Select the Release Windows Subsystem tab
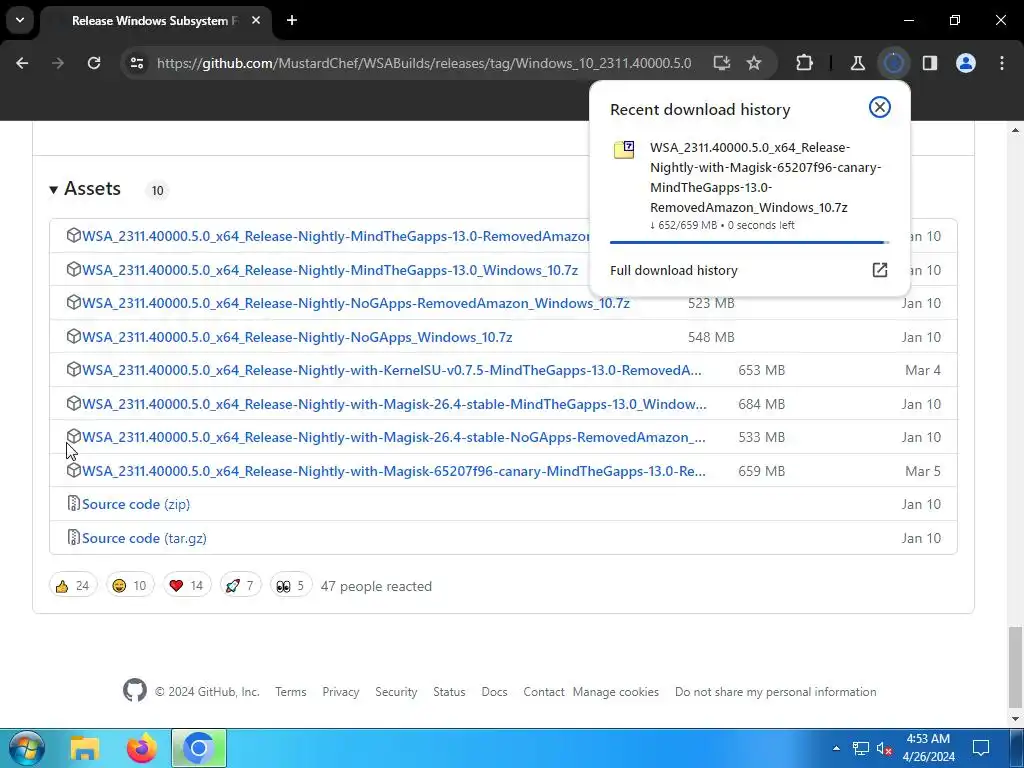Viewport: 1024px width, 768px height. 154,21
